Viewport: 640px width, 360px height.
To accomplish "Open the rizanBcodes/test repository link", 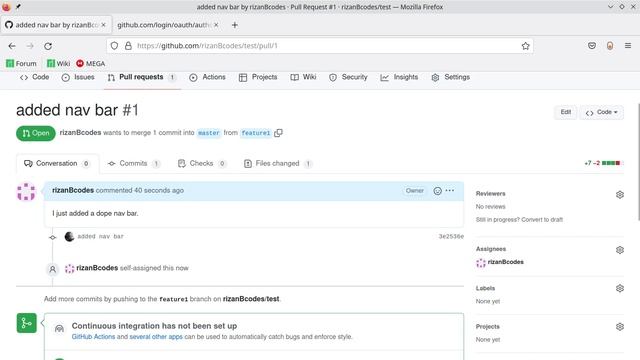I will [x=251, y=299].
